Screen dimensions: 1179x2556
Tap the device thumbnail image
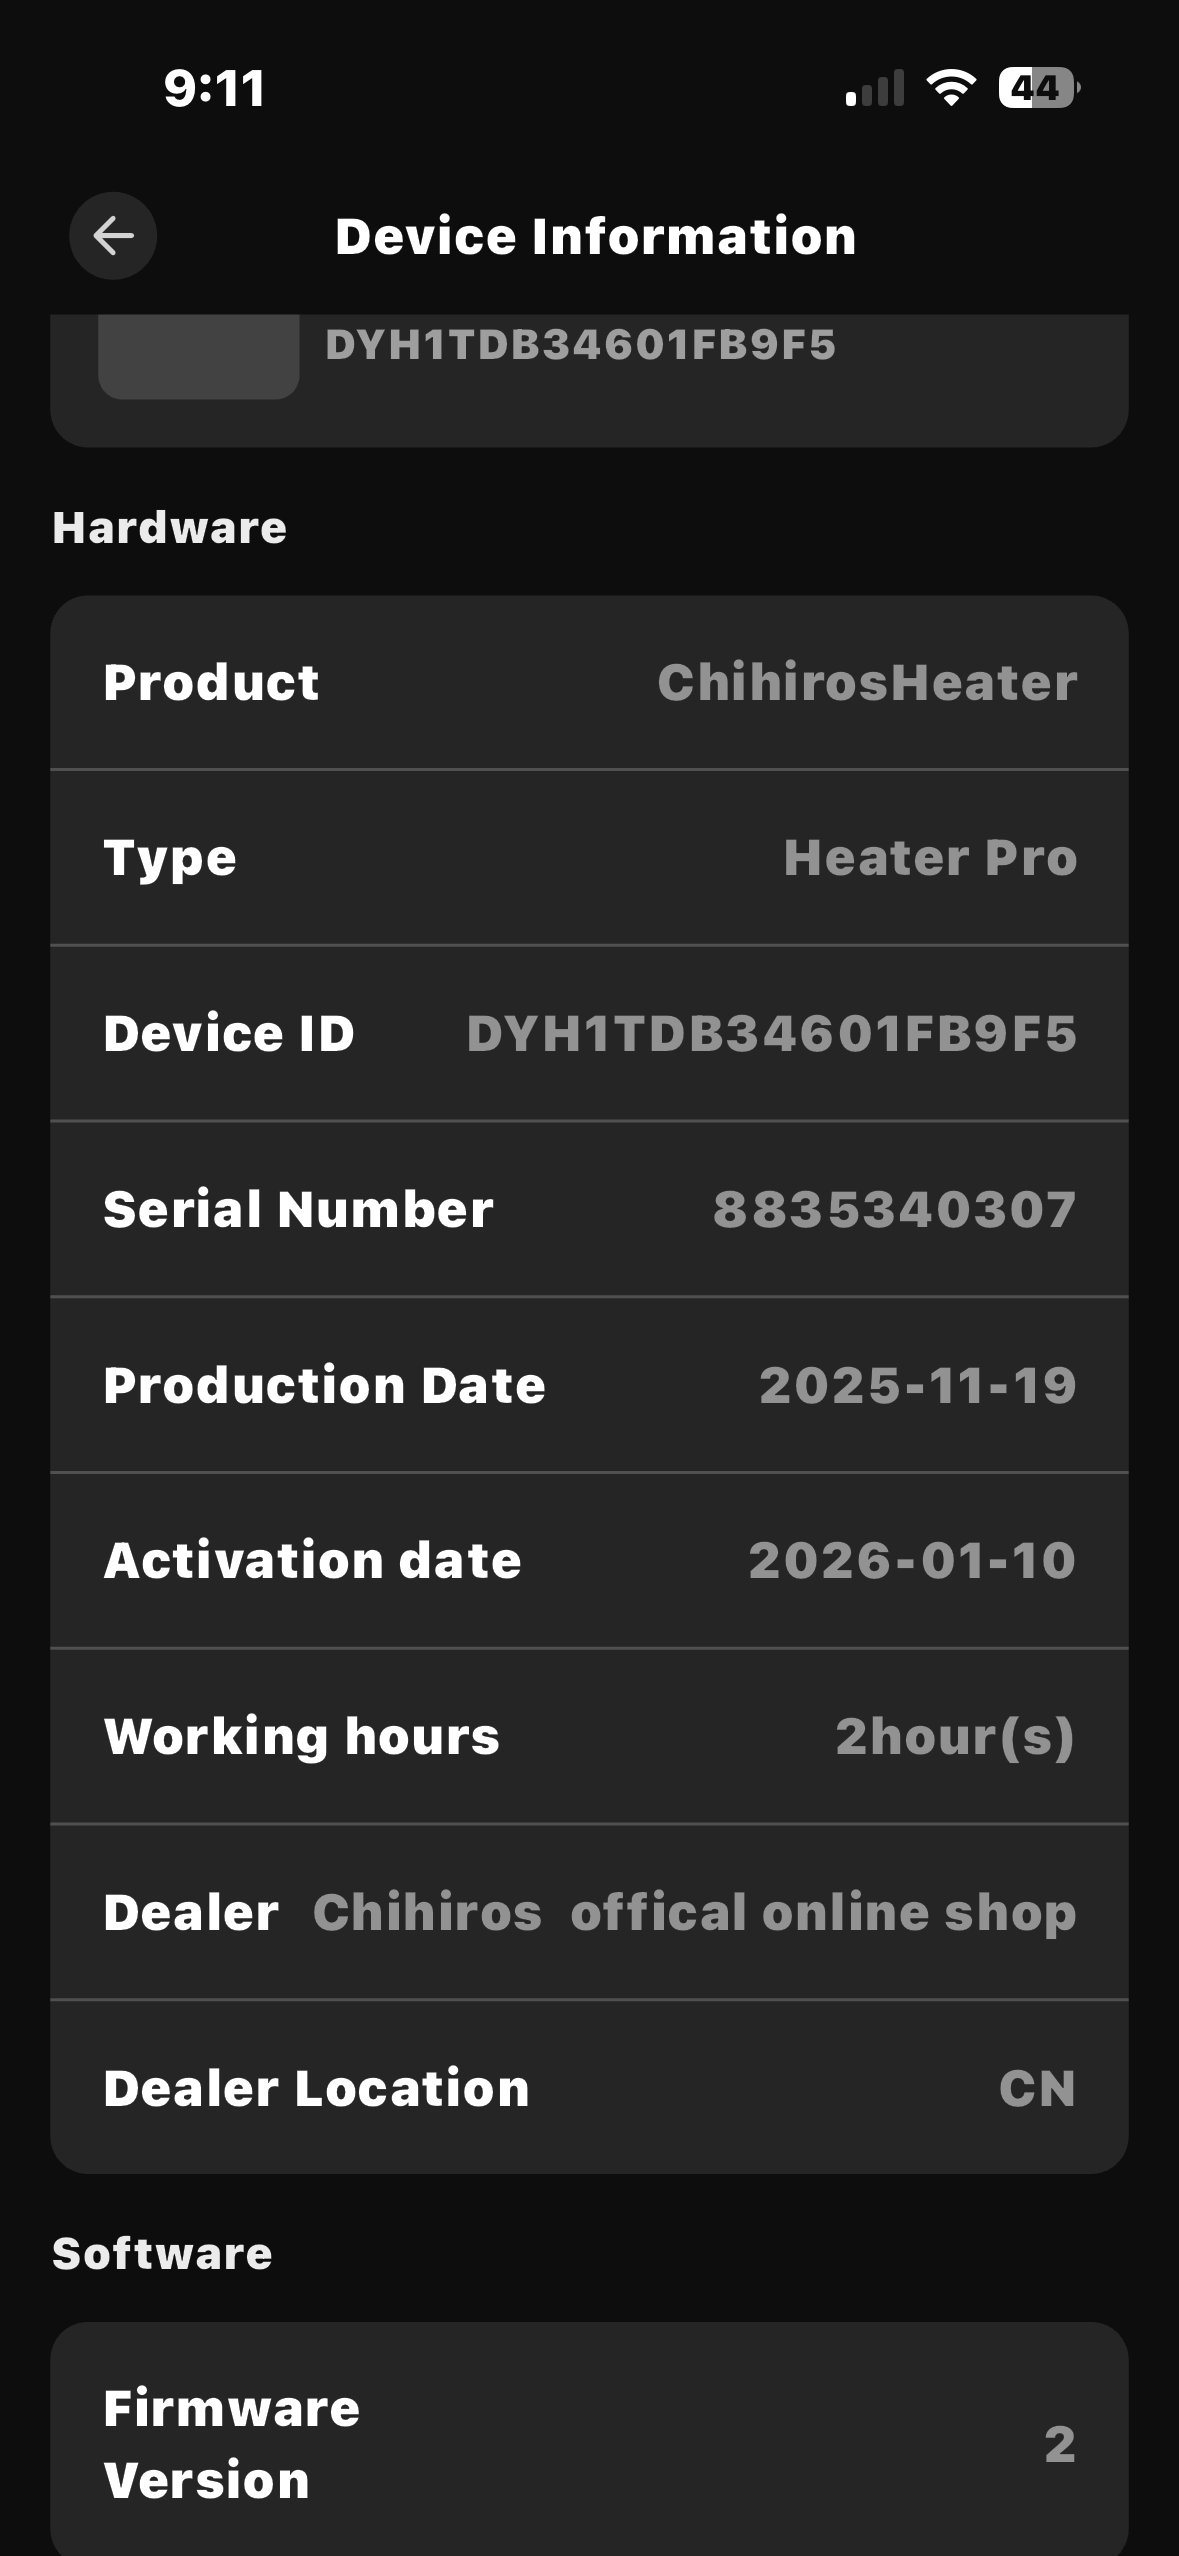(x=198, y=356)
